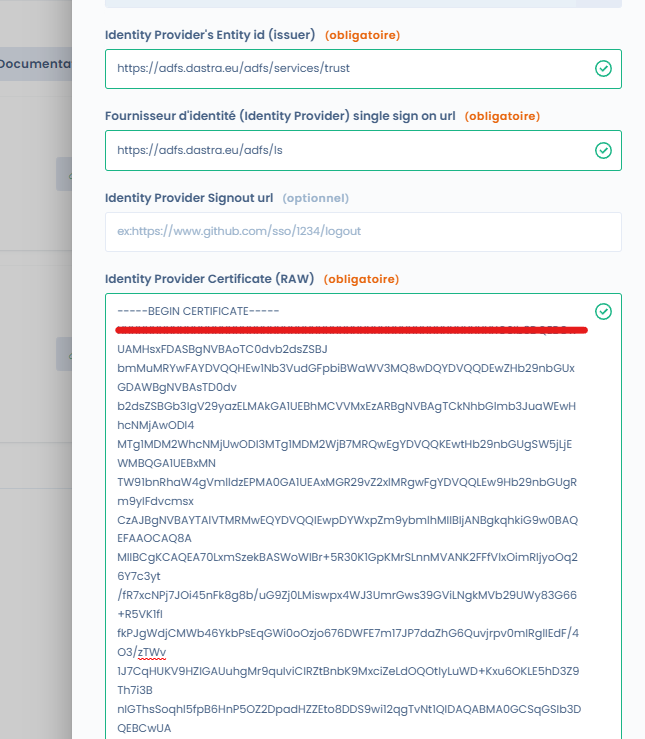Click the "Identity Provider's Entity id (issuer)" label
This screenshot has width=645, height=739.
pos(210,35)
